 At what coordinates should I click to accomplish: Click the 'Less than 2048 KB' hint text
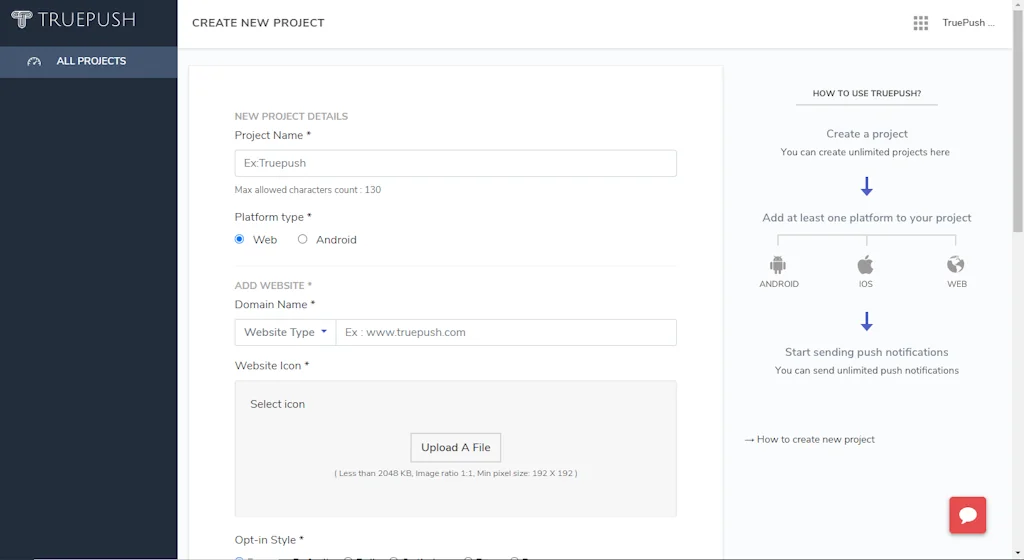(x=456, y=473)
